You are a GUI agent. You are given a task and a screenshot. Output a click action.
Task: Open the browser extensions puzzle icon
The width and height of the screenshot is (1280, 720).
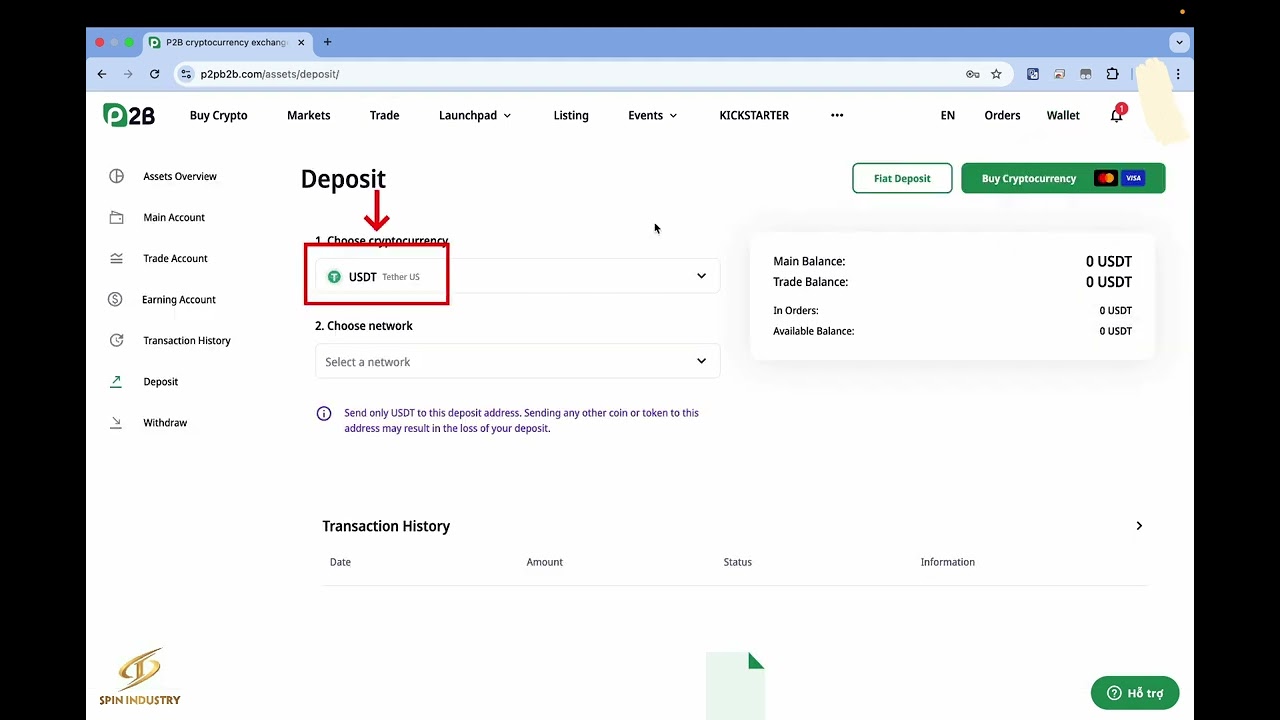pyautogui.click(x=1112, y=74)
